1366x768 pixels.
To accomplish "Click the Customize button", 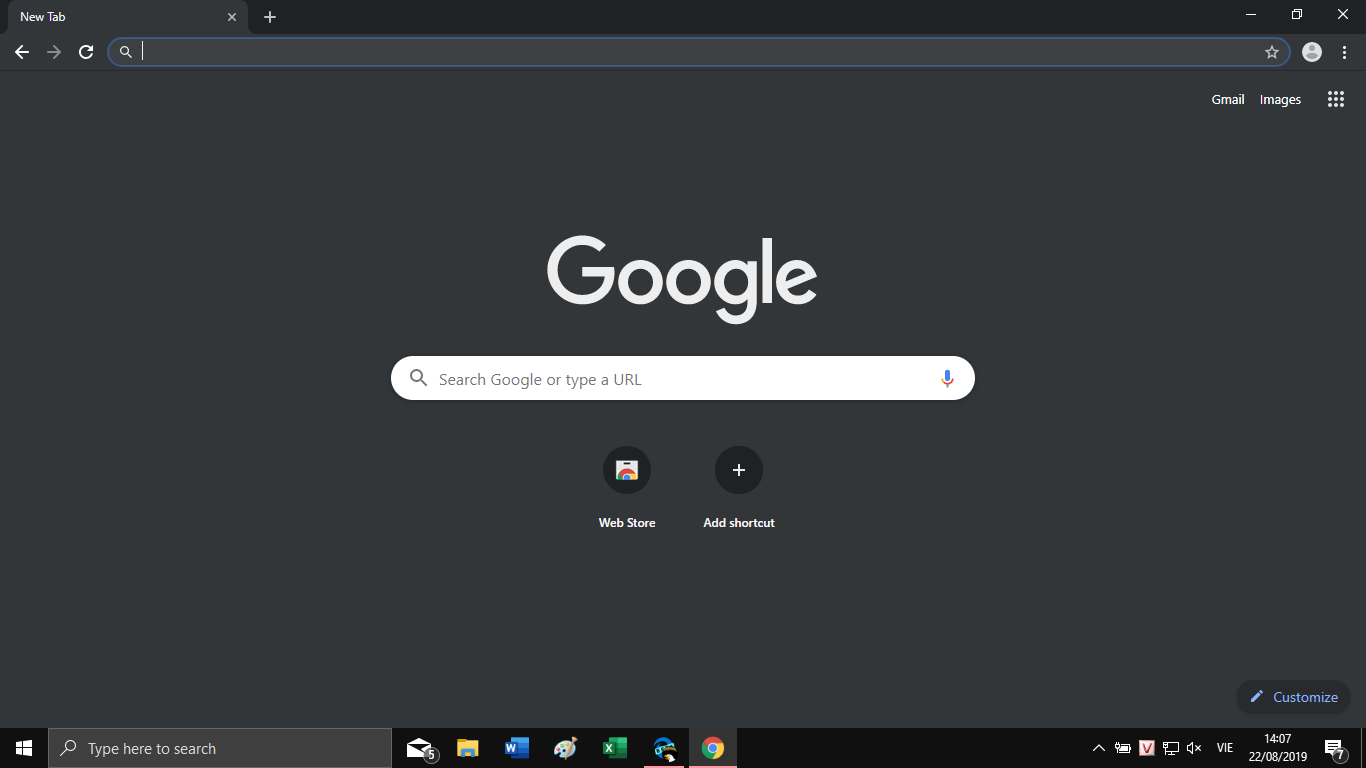I will [1294, 697].
